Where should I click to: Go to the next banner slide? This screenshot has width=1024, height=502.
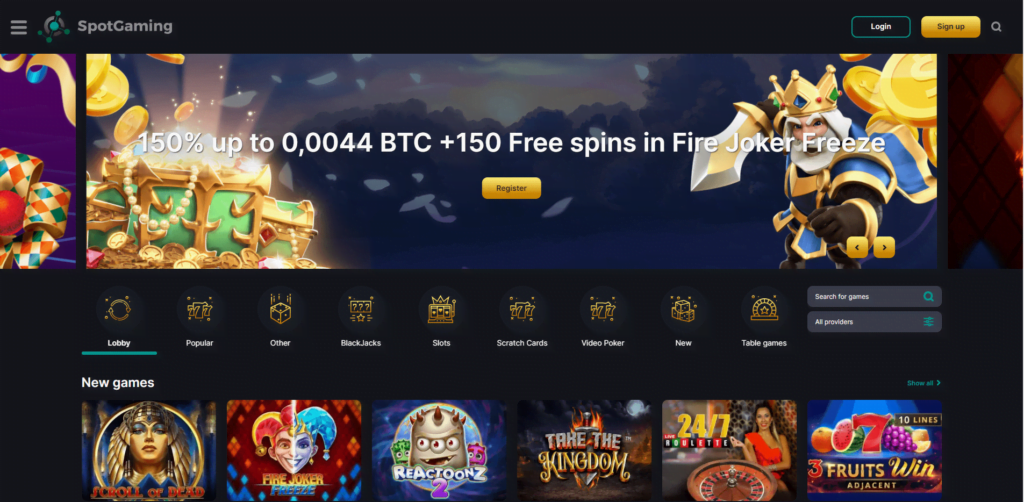(x=884, y=247)
